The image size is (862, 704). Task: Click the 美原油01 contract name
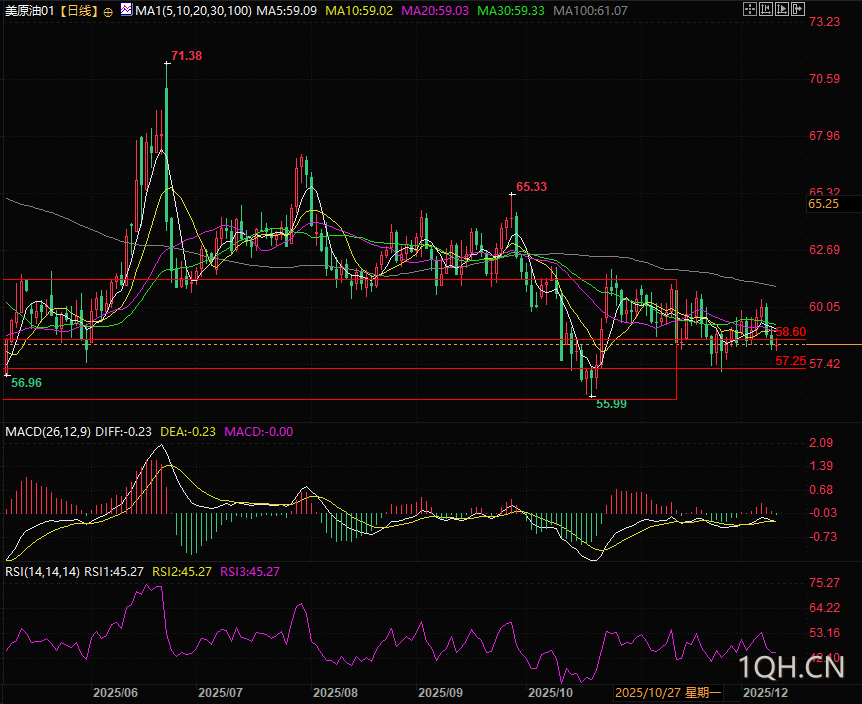coord(32,11)
